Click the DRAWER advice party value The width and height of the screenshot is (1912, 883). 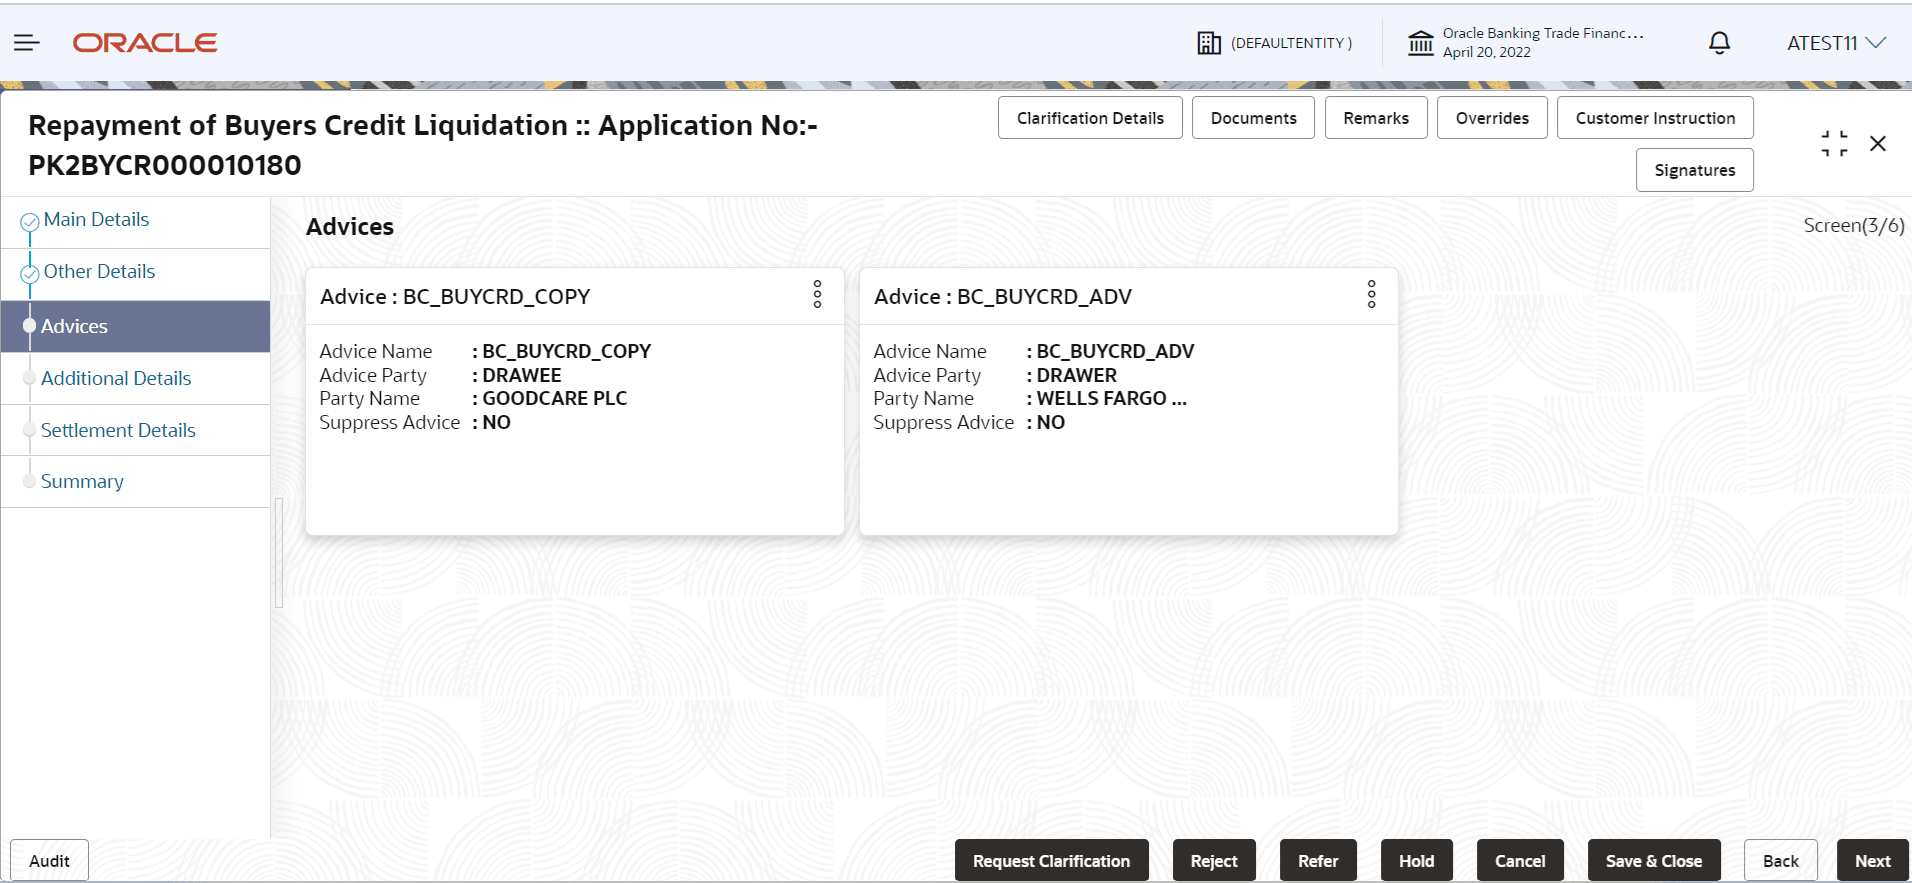(x=1077, y=375)
